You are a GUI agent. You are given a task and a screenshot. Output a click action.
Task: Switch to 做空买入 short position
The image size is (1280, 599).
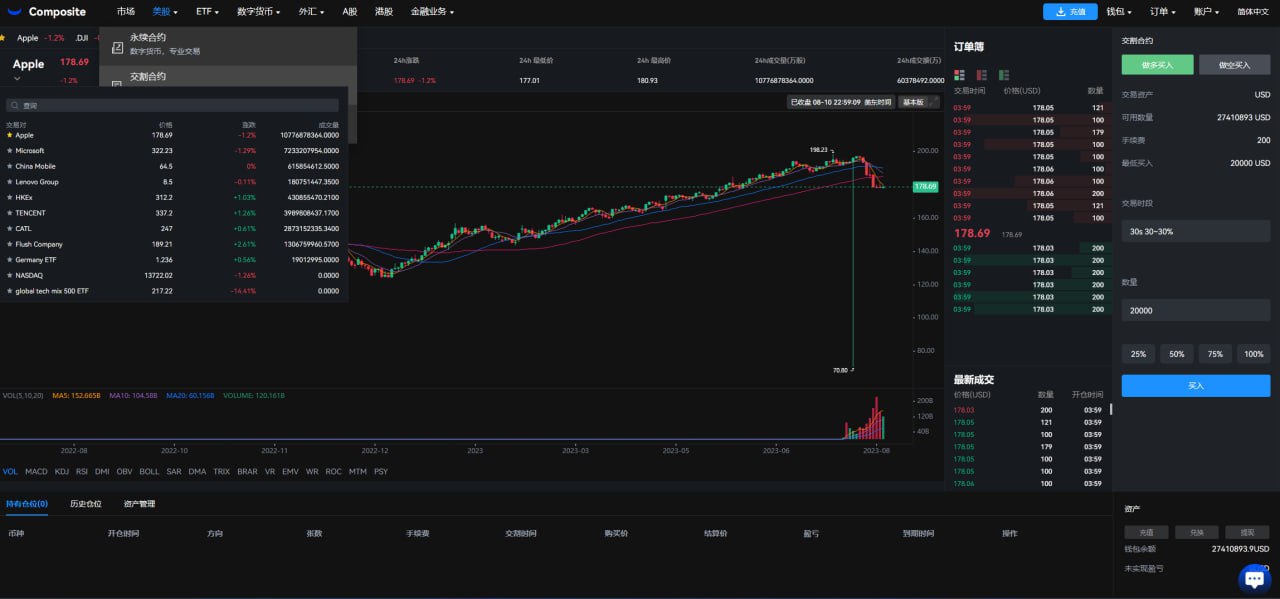pos(1234,65)
